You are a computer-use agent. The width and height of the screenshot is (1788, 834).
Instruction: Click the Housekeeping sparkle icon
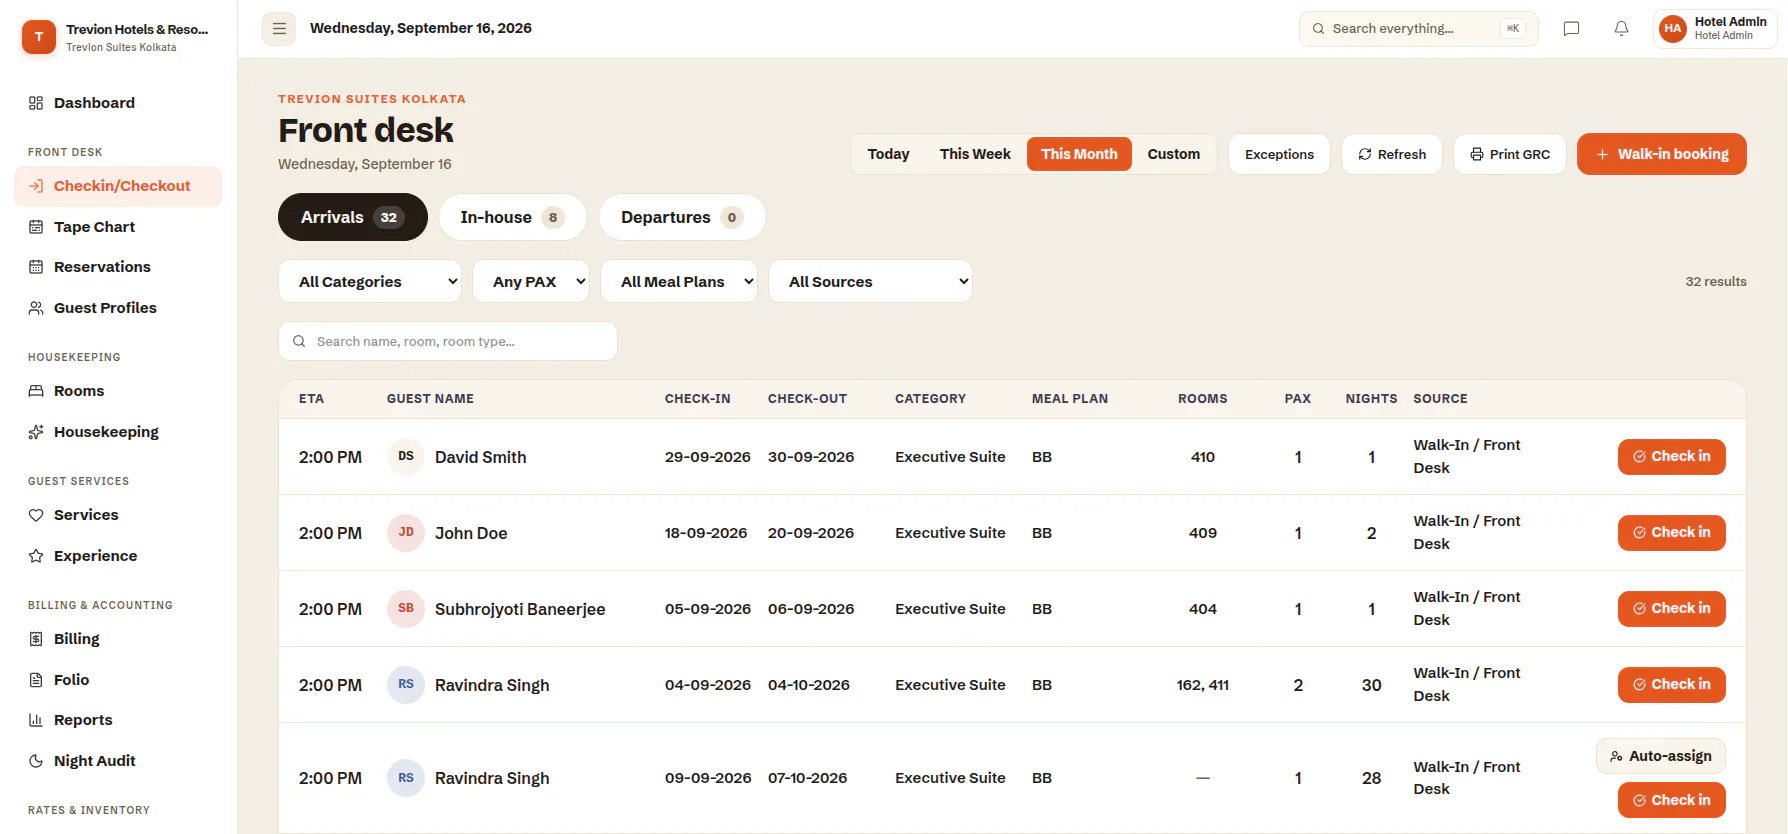pyautogui.click(x=36, y=432)
